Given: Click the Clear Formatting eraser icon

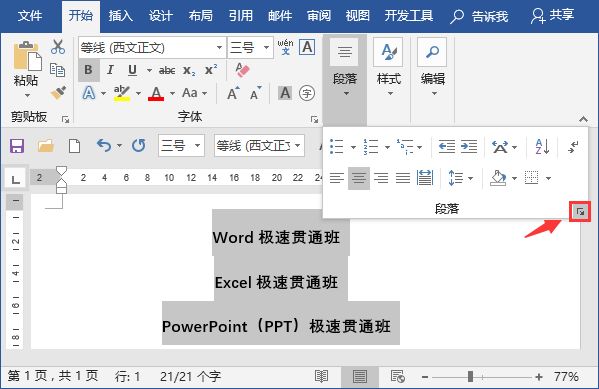Looking at the screenshot, I should 242,70.
